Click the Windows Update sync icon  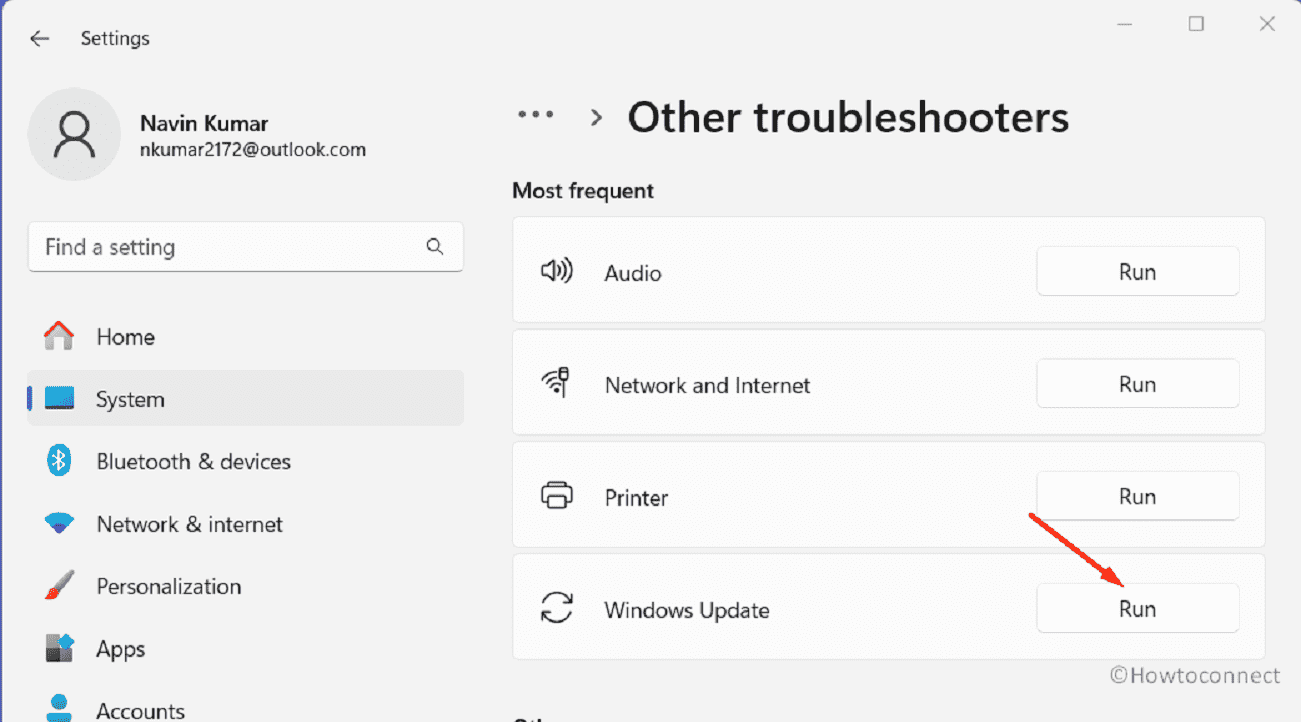coord(556,609)
